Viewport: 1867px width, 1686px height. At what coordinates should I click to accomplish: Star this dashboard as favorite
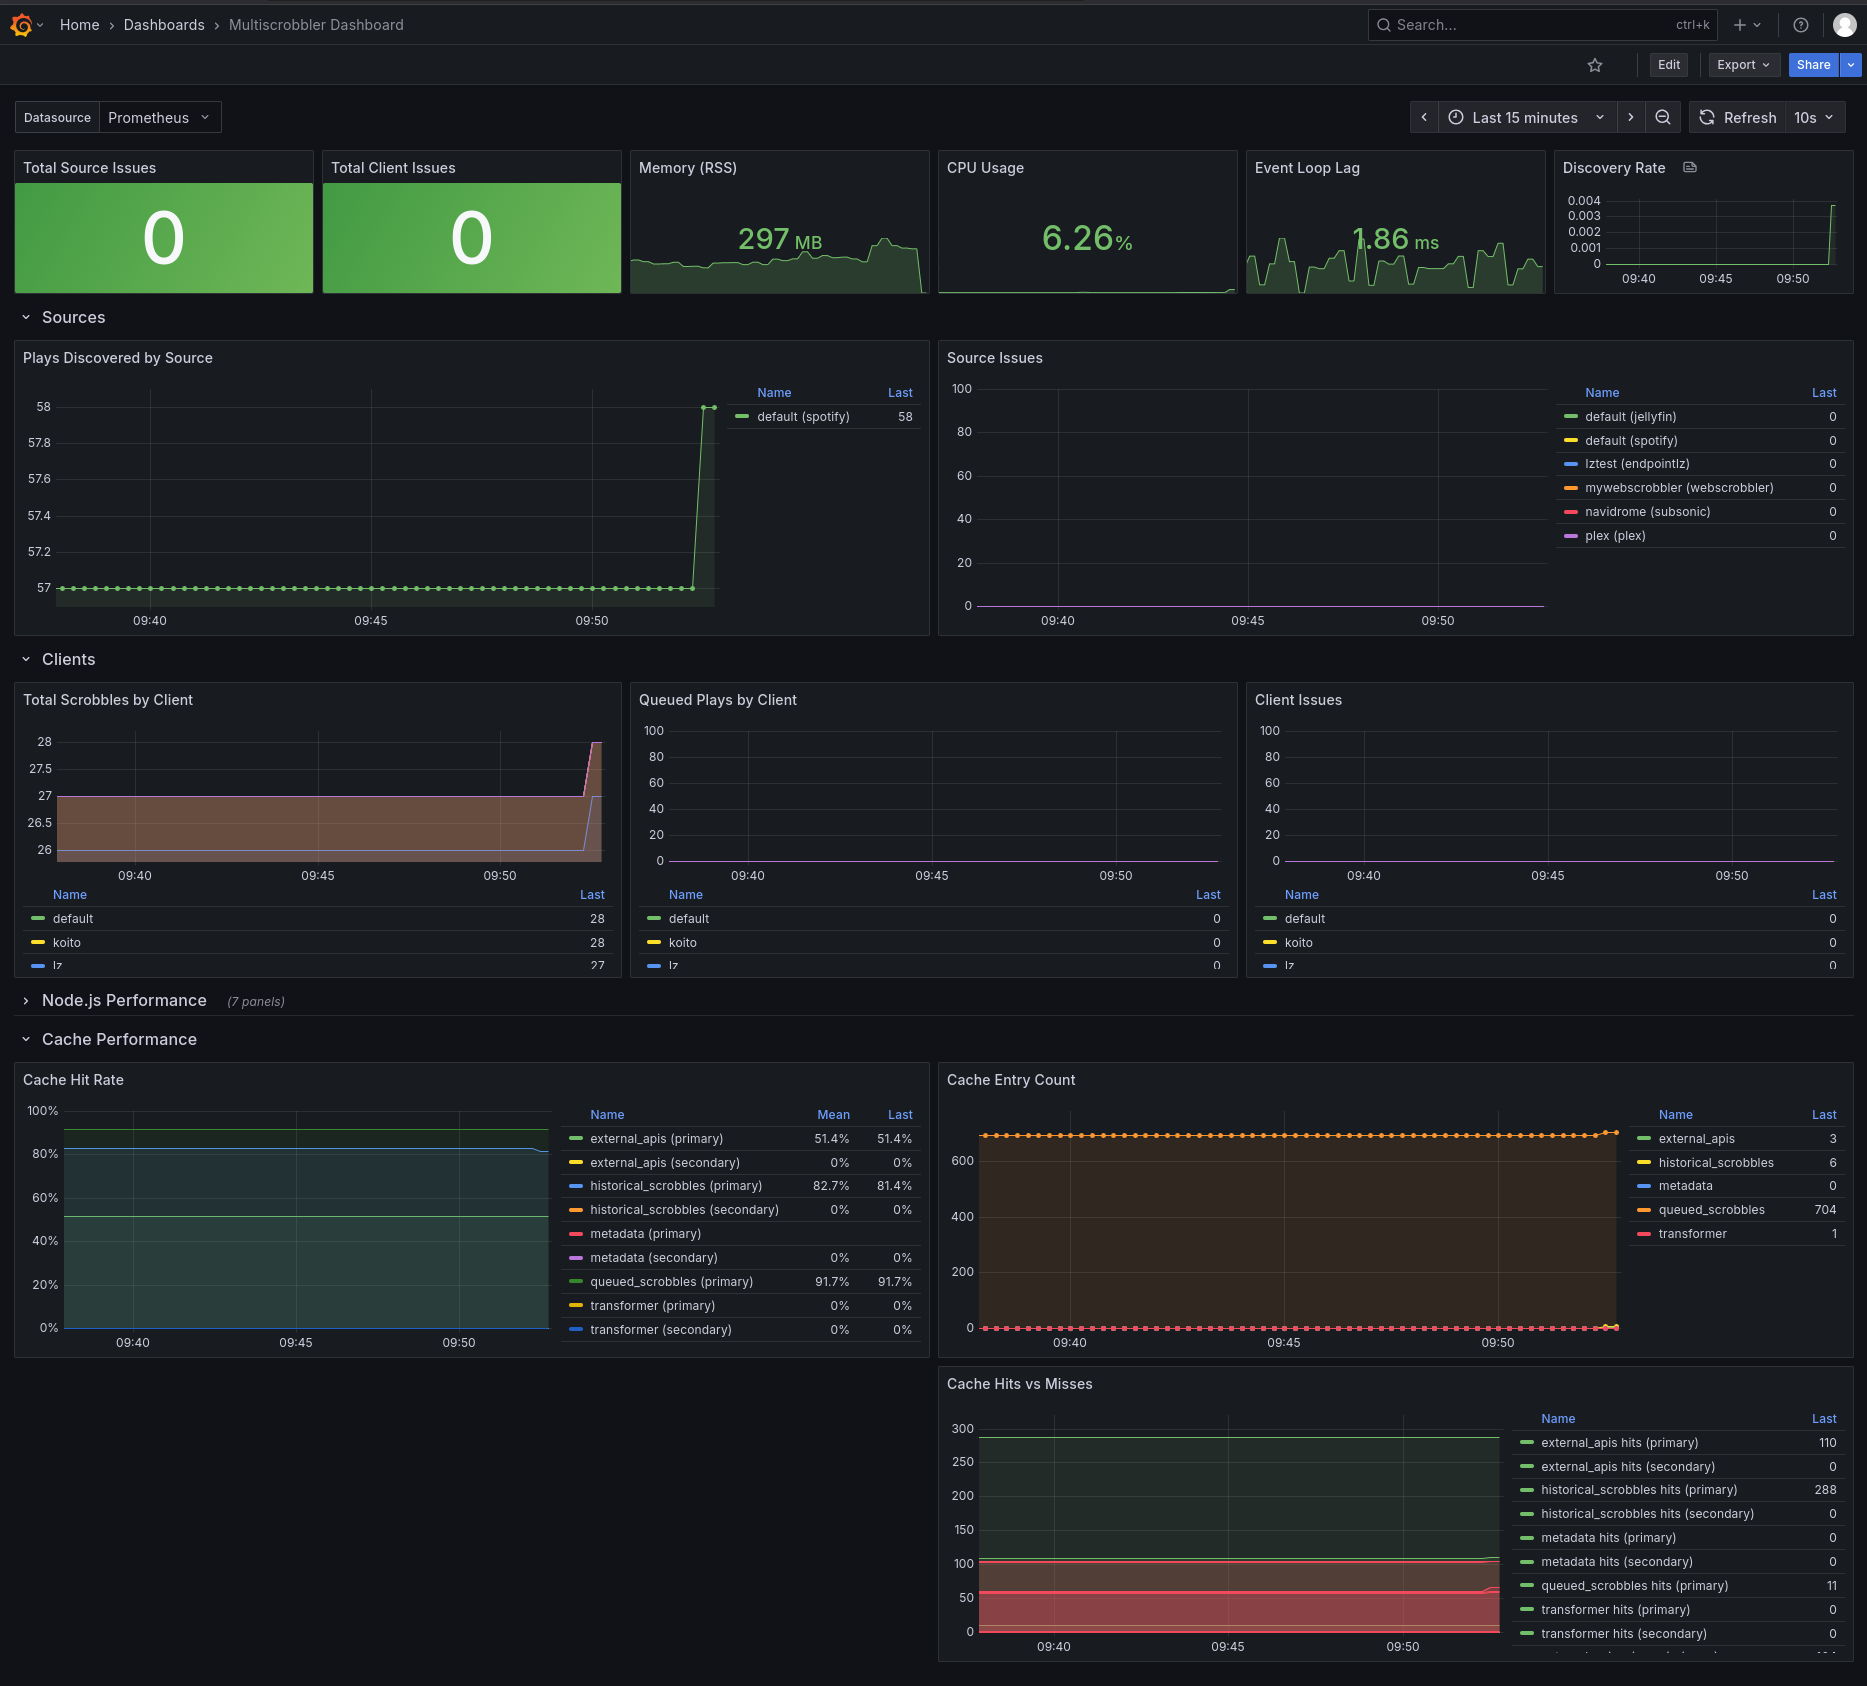tap(1595, 65)
